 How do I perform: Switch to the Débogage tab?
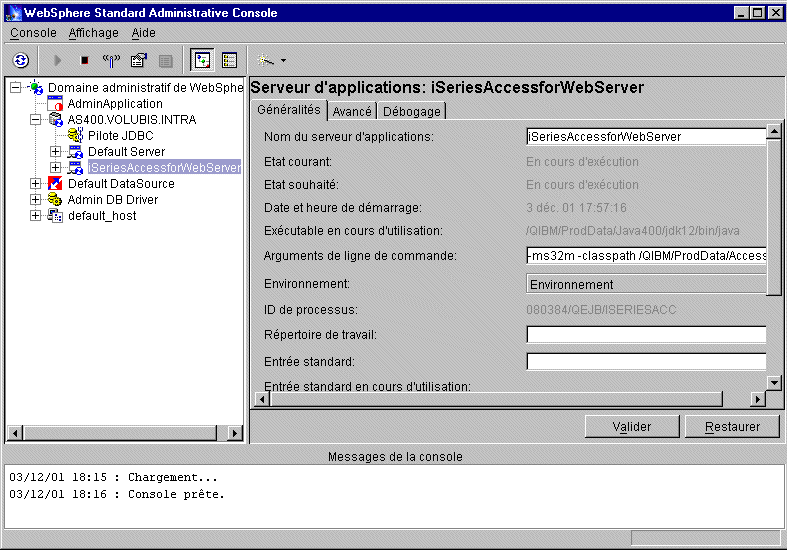click(412, 111)
